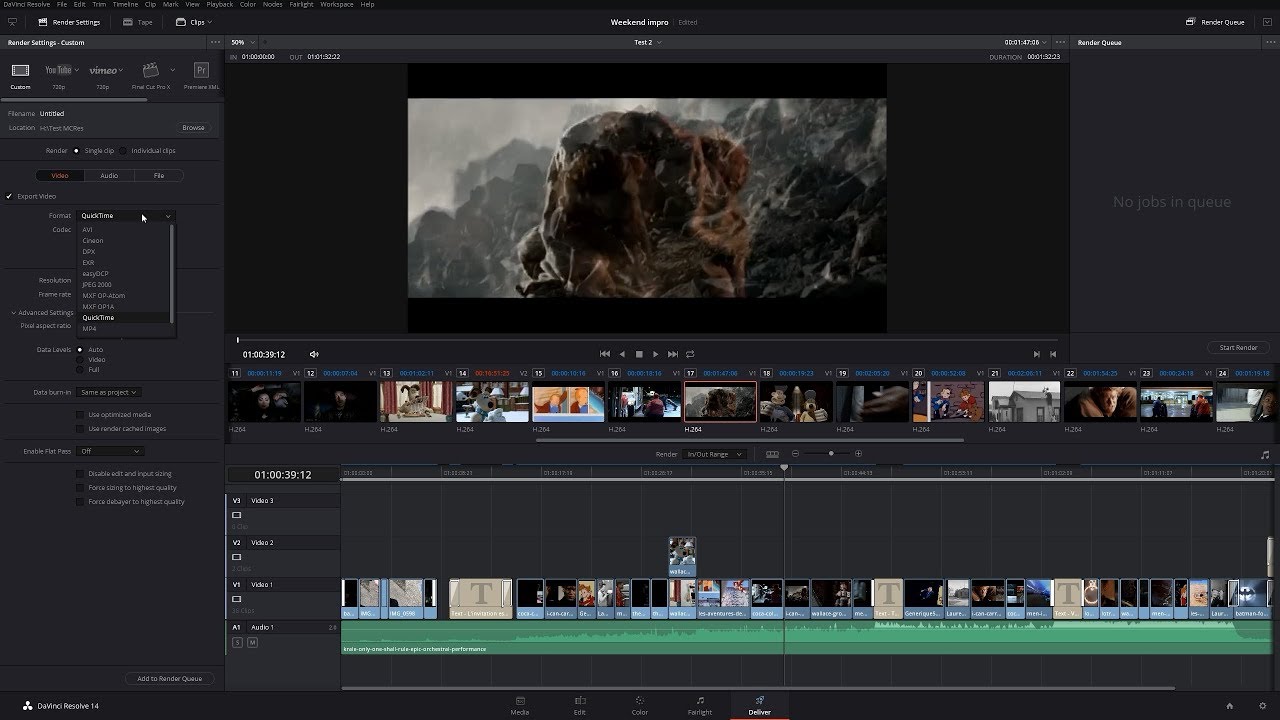This screenshot has height=720, width=1280.
Task: Toggle the Export Video checkbox
Action: tap(9, 196)
